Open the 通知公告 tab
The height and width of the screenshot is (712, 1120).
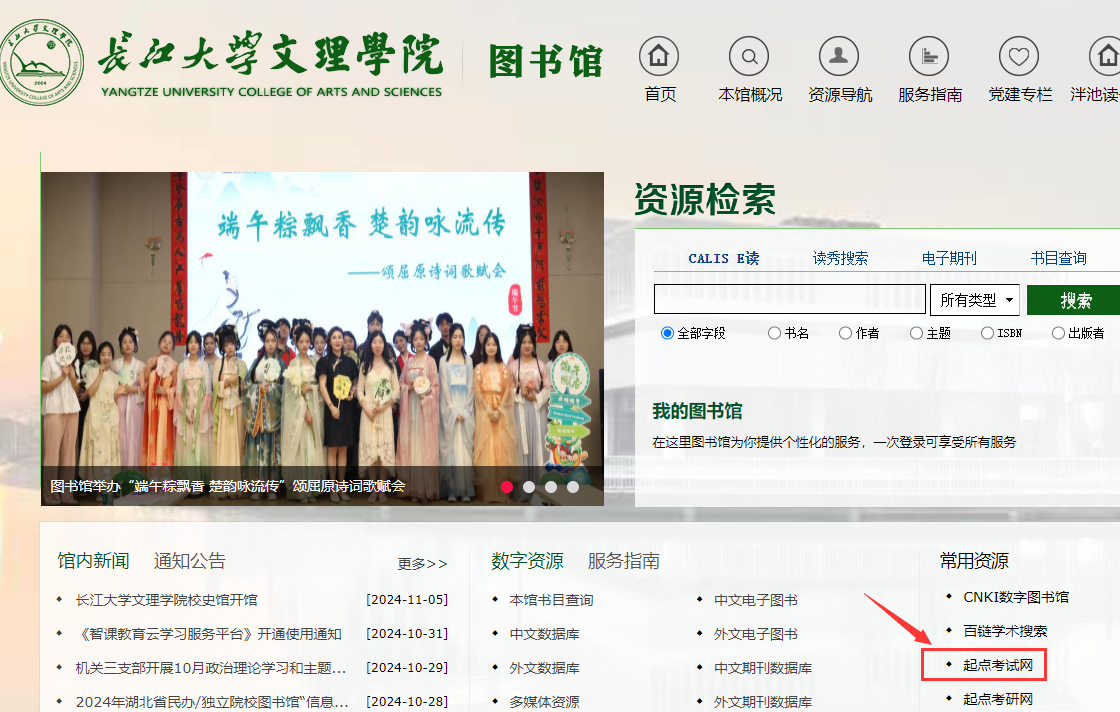point(190,561)
